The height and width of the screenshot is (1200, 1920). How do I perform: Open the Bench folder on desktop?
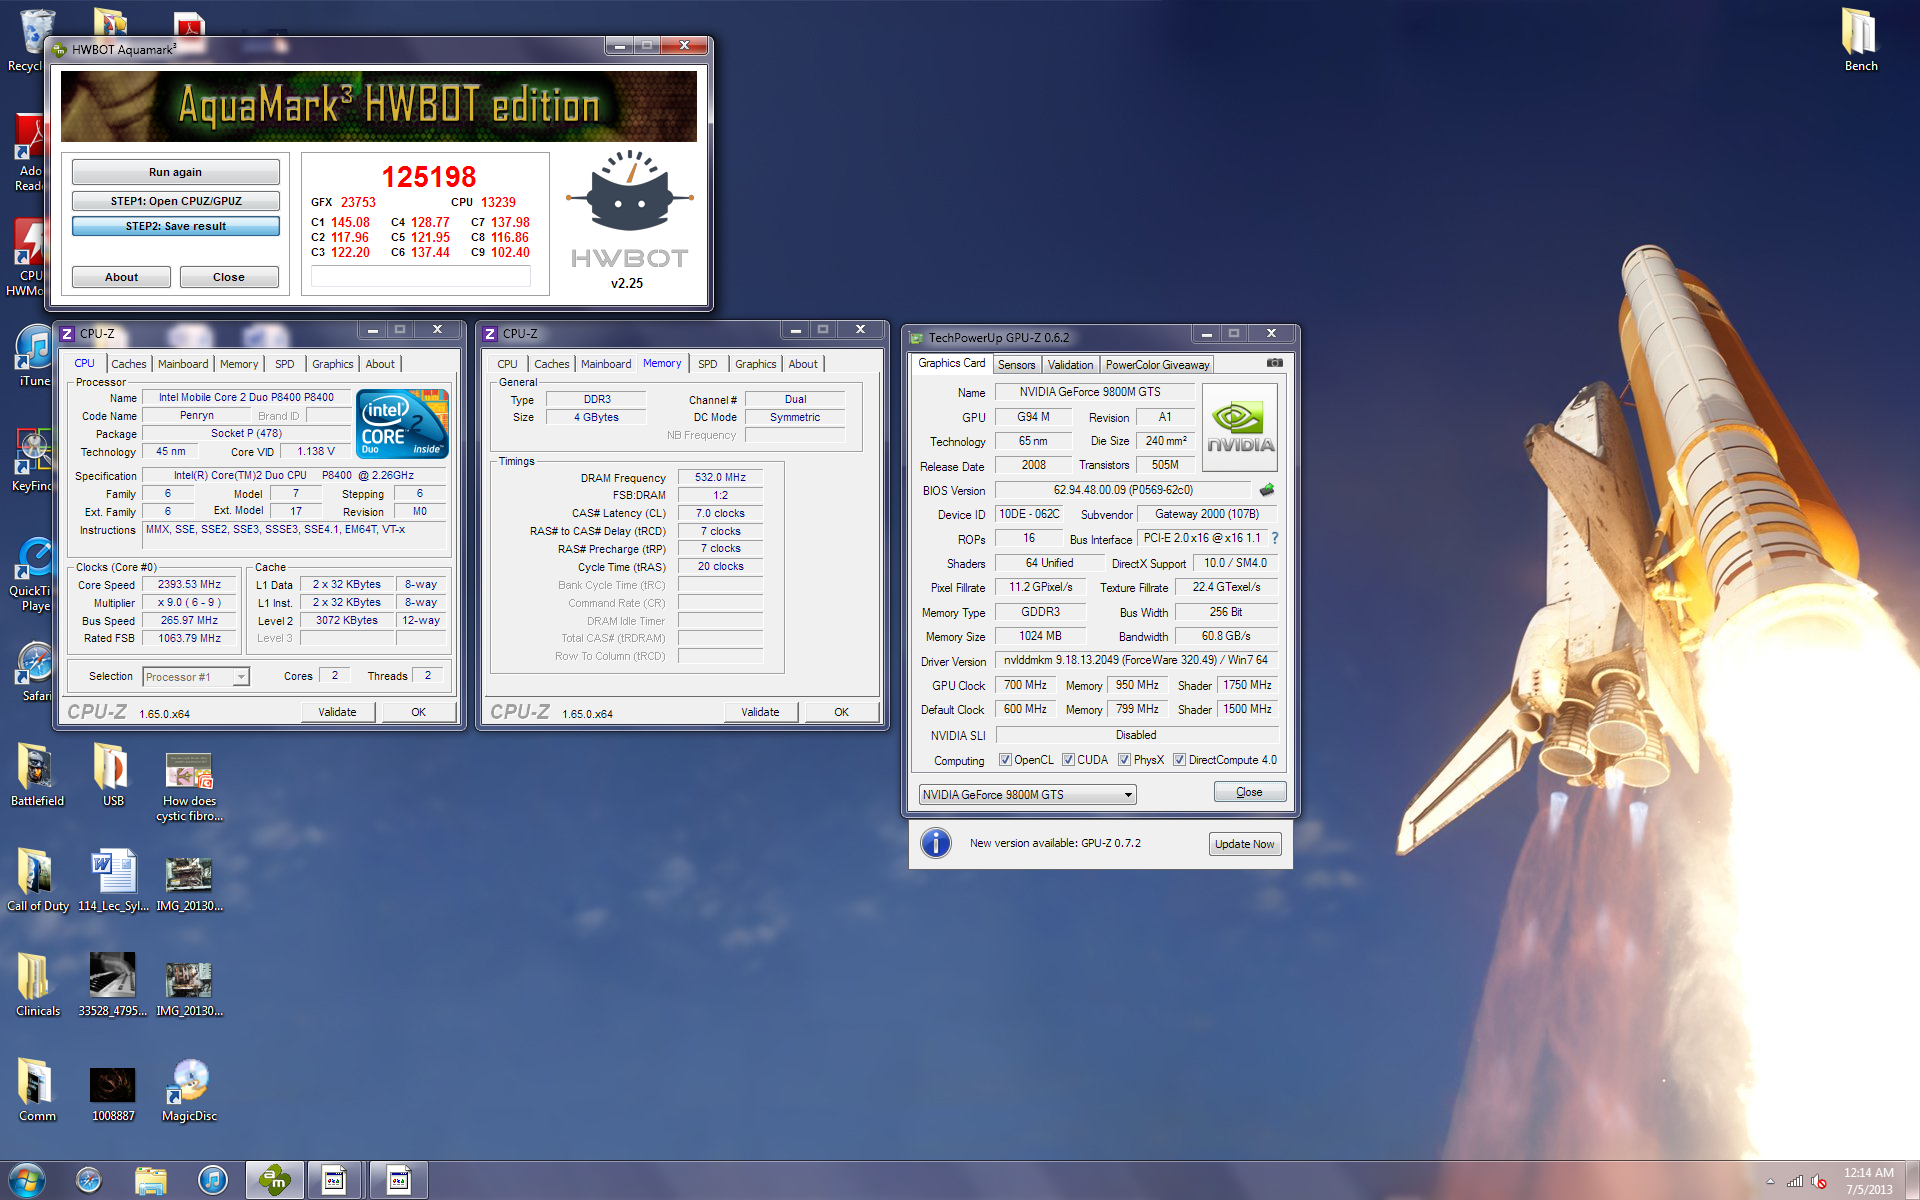click(1860, 40)
